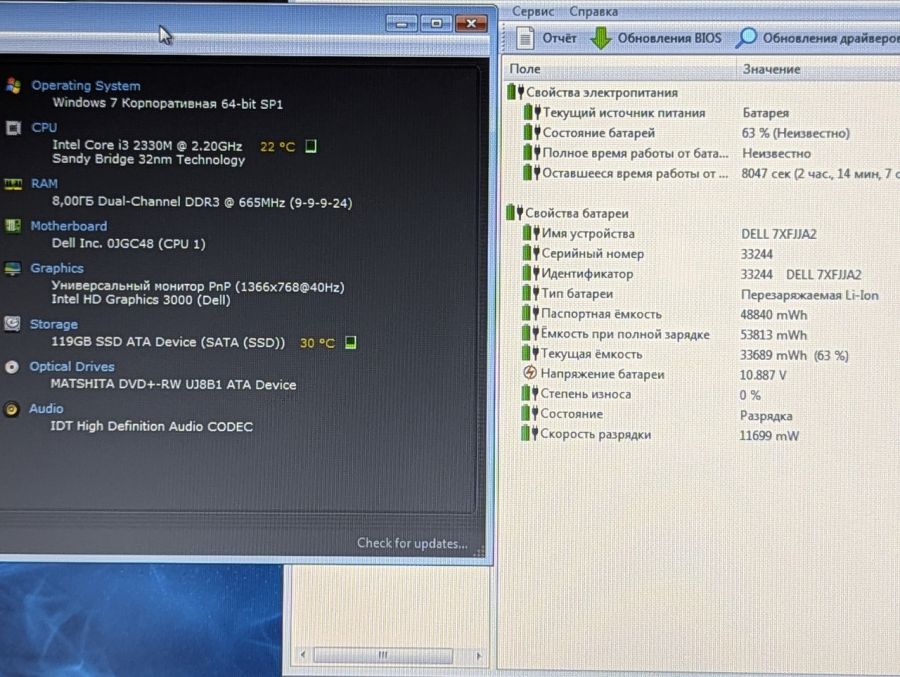Click the Windows flag Operating System icon
This screenshot has height=677, width=900.
coord(14,86)
